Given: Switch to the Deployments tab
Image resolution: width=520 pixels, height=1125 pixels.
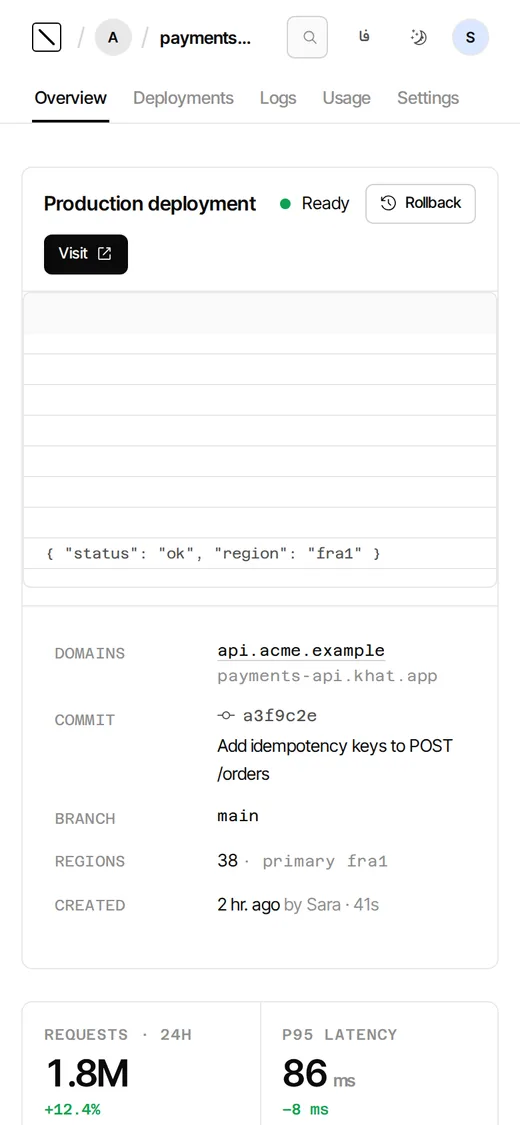Looking at the screenshot, I should pyautogui.click(x=184, y=98).
